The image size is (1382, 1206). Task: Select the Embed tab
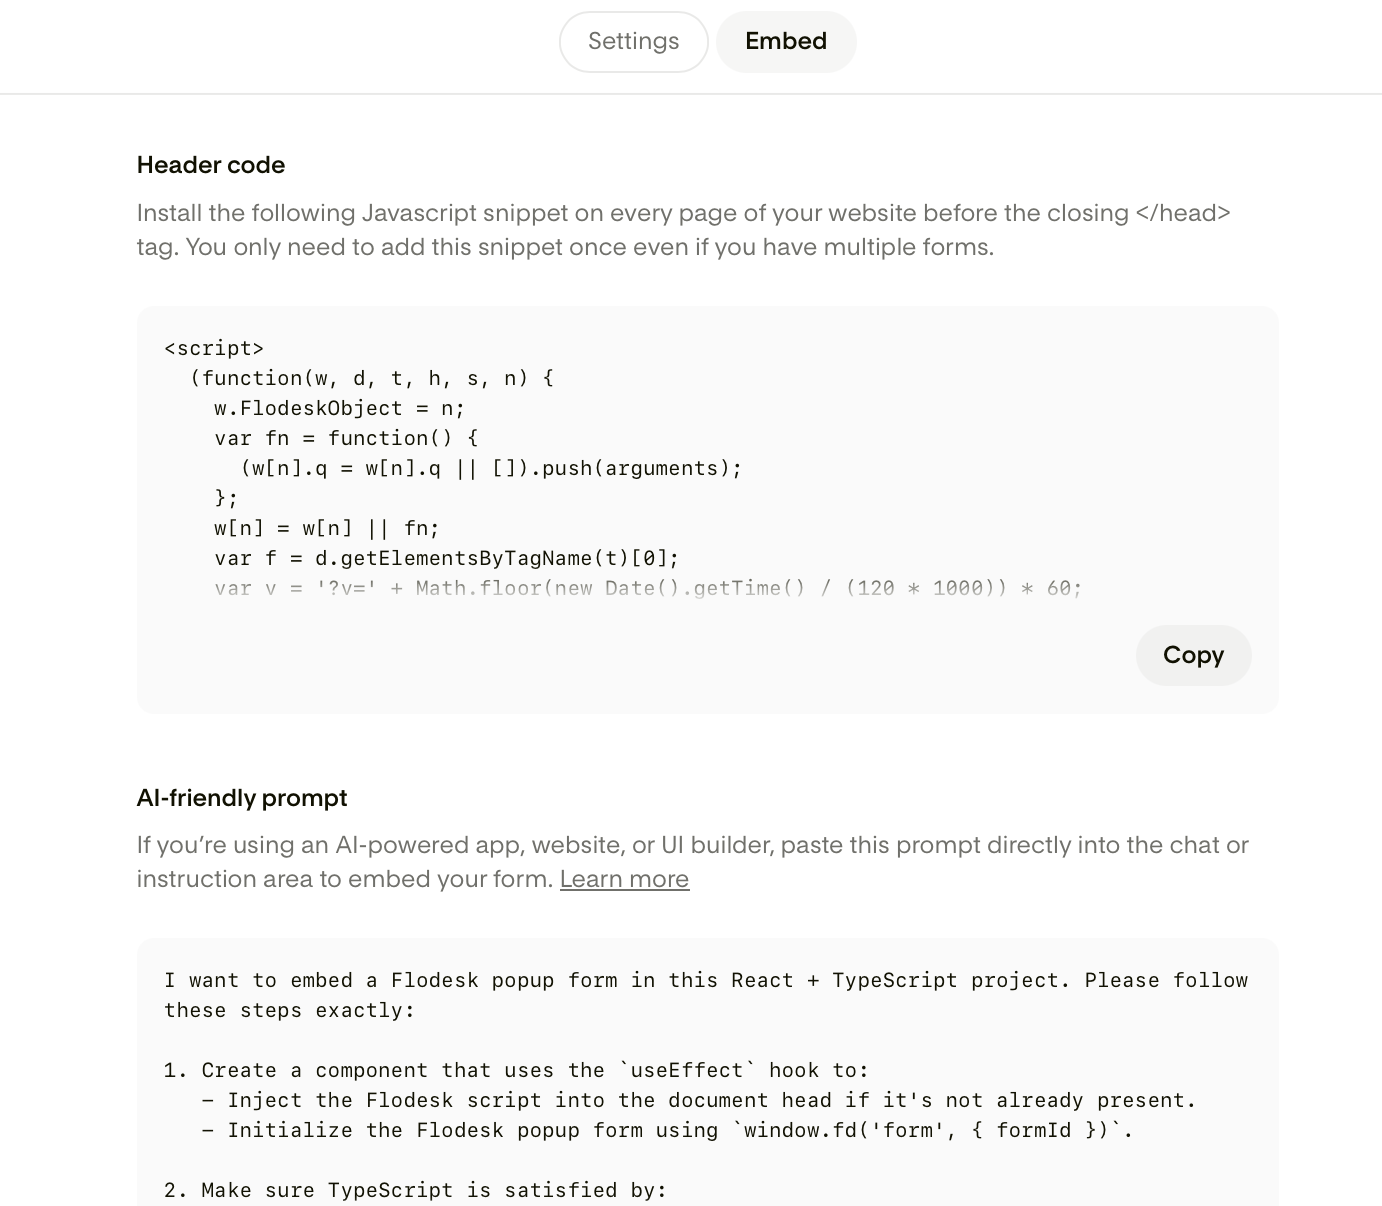(786, 42)
